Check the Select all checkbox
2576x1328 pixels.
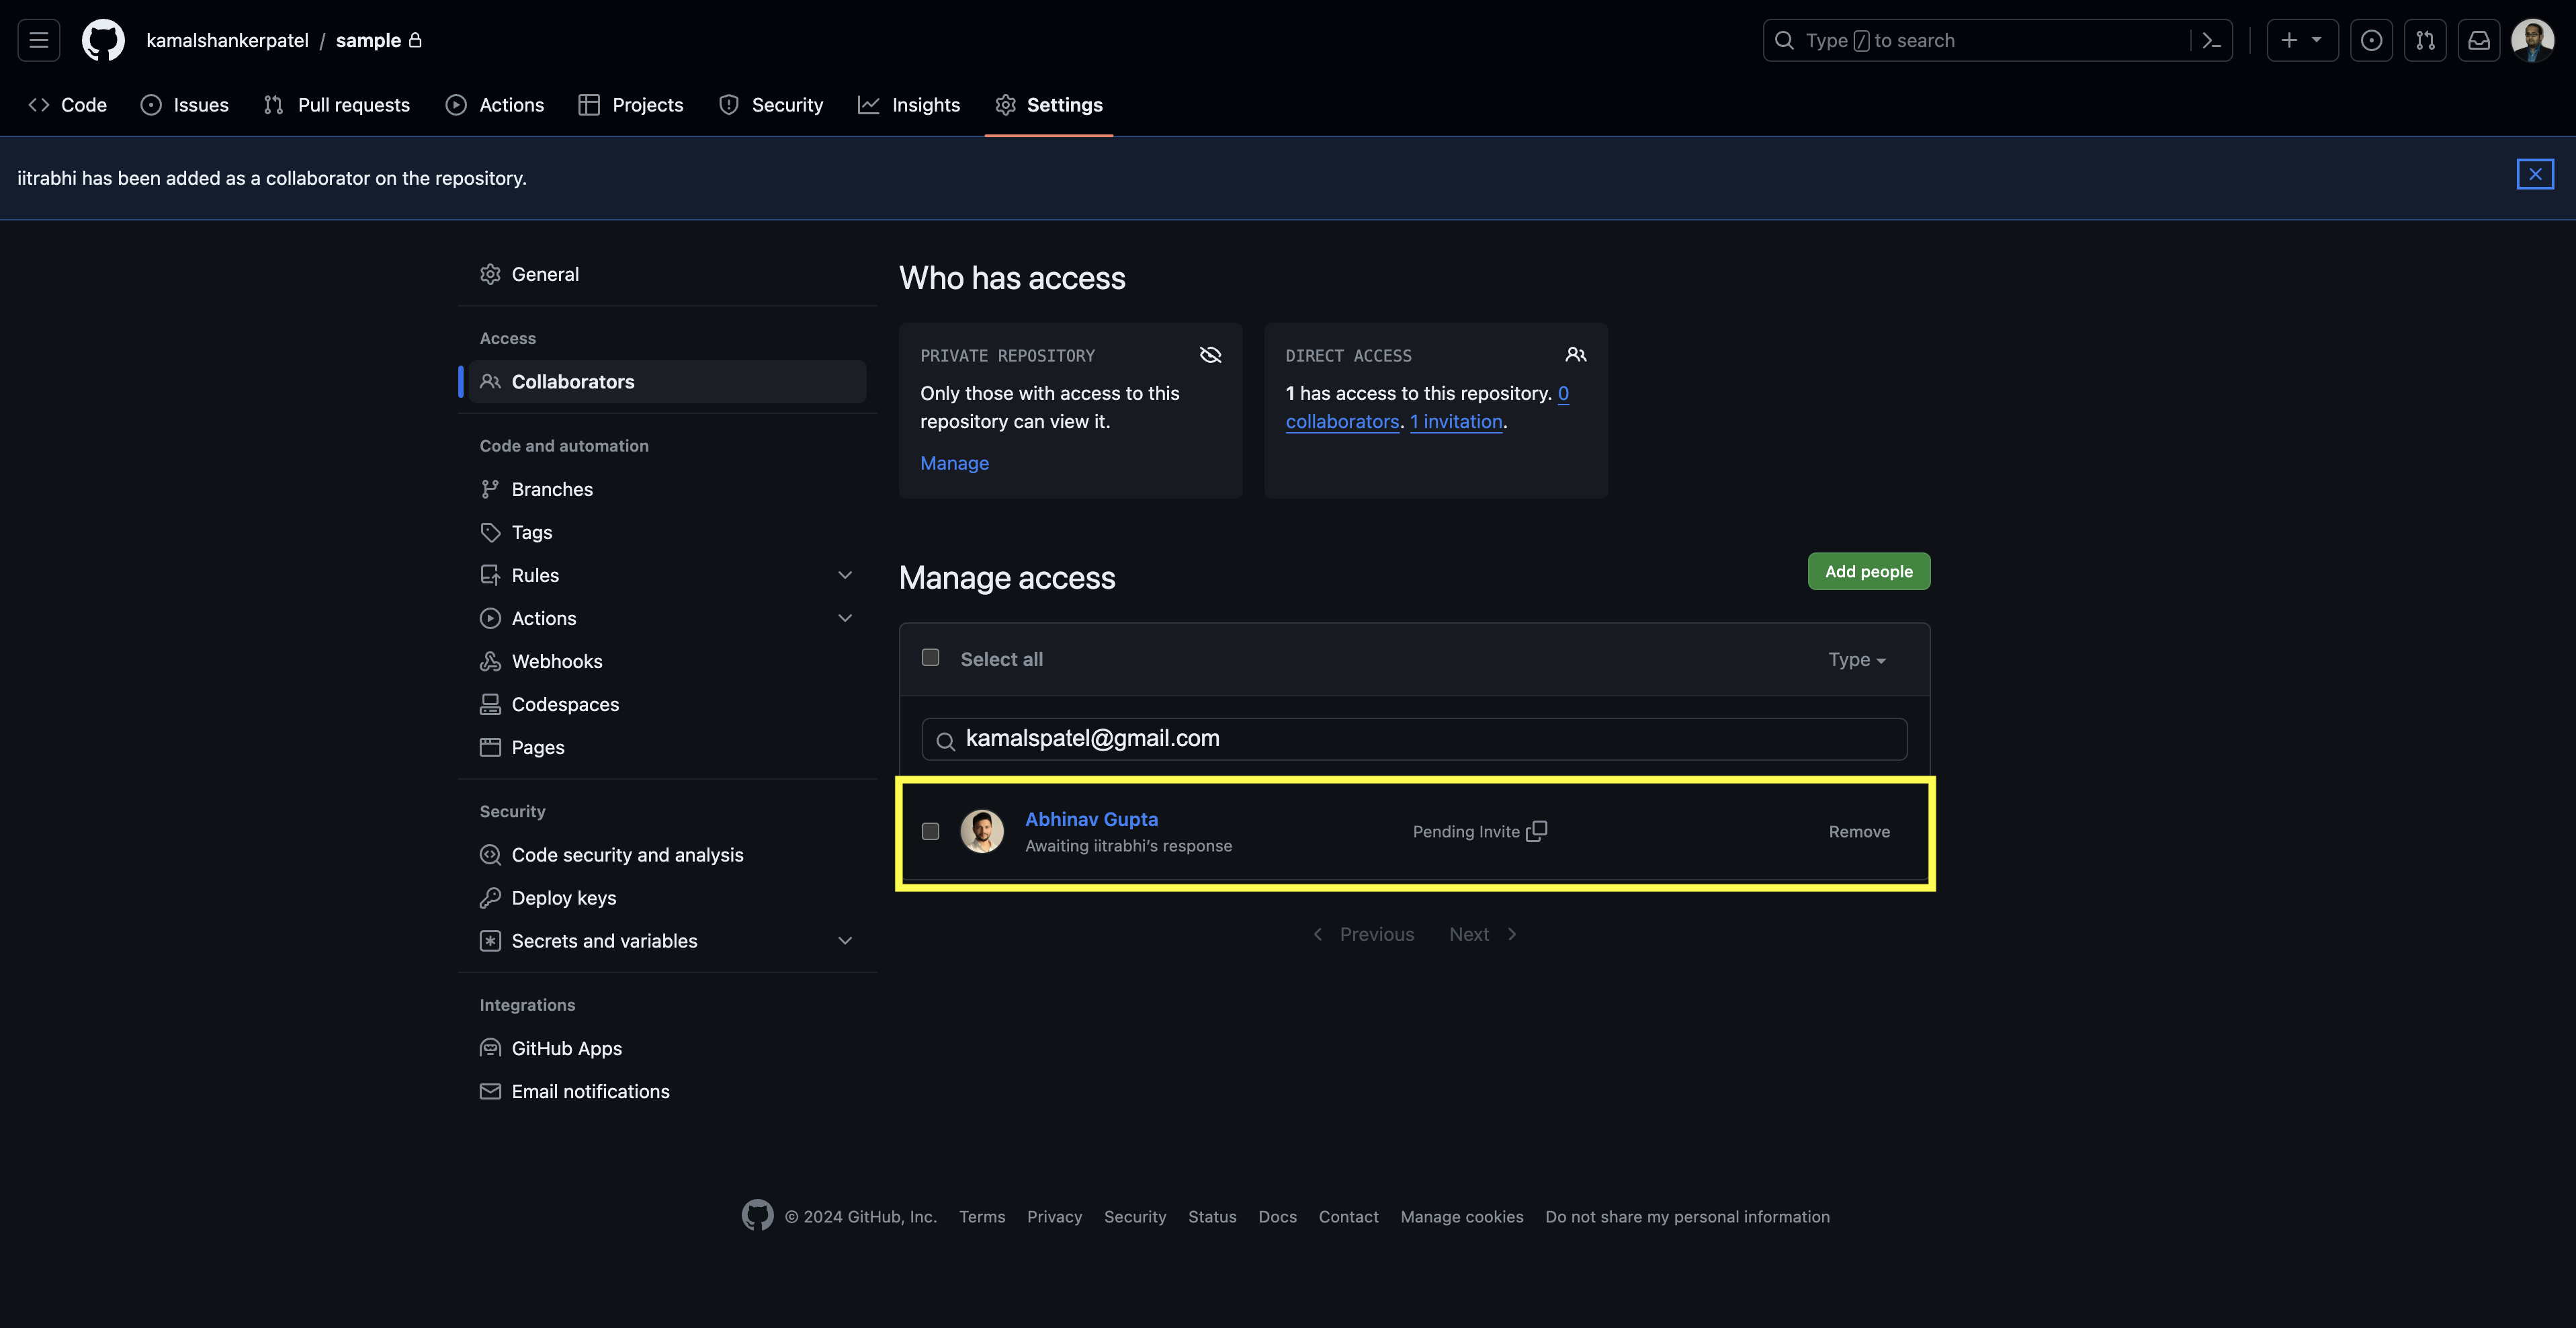(930, 657)
